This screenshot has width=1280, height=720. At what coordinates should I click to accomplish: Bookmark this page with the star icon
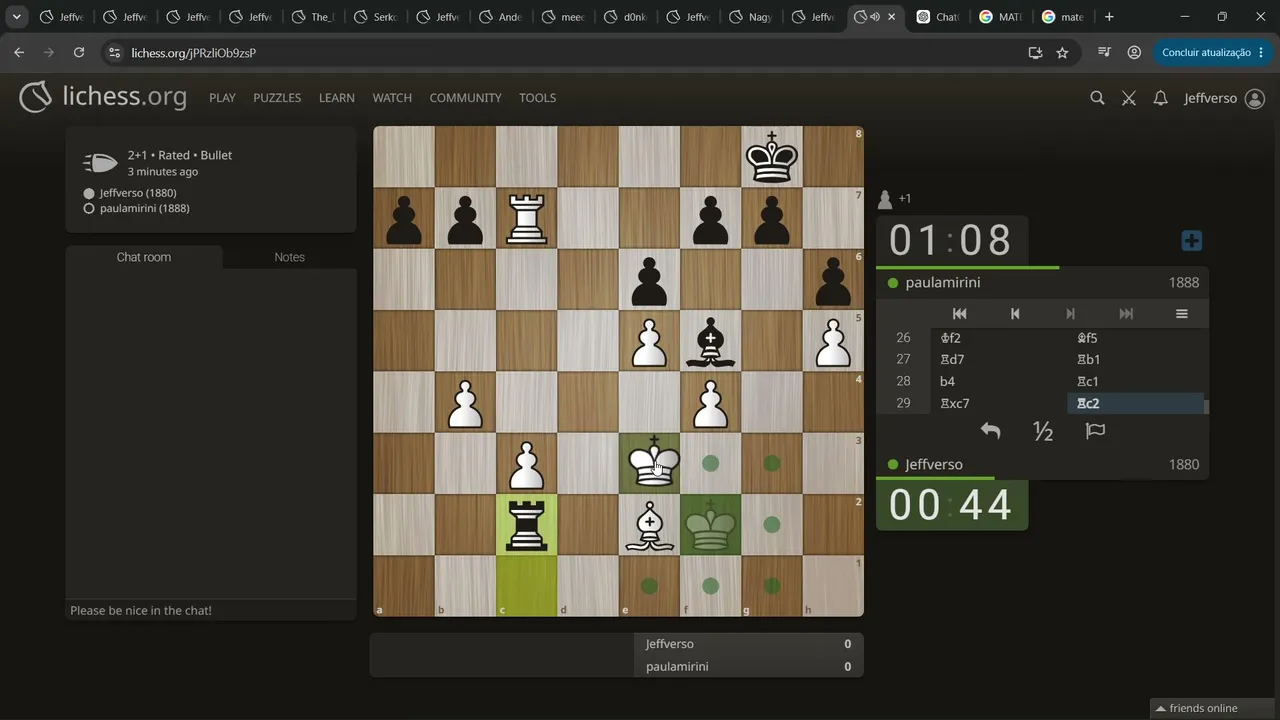click(1062, 52)
